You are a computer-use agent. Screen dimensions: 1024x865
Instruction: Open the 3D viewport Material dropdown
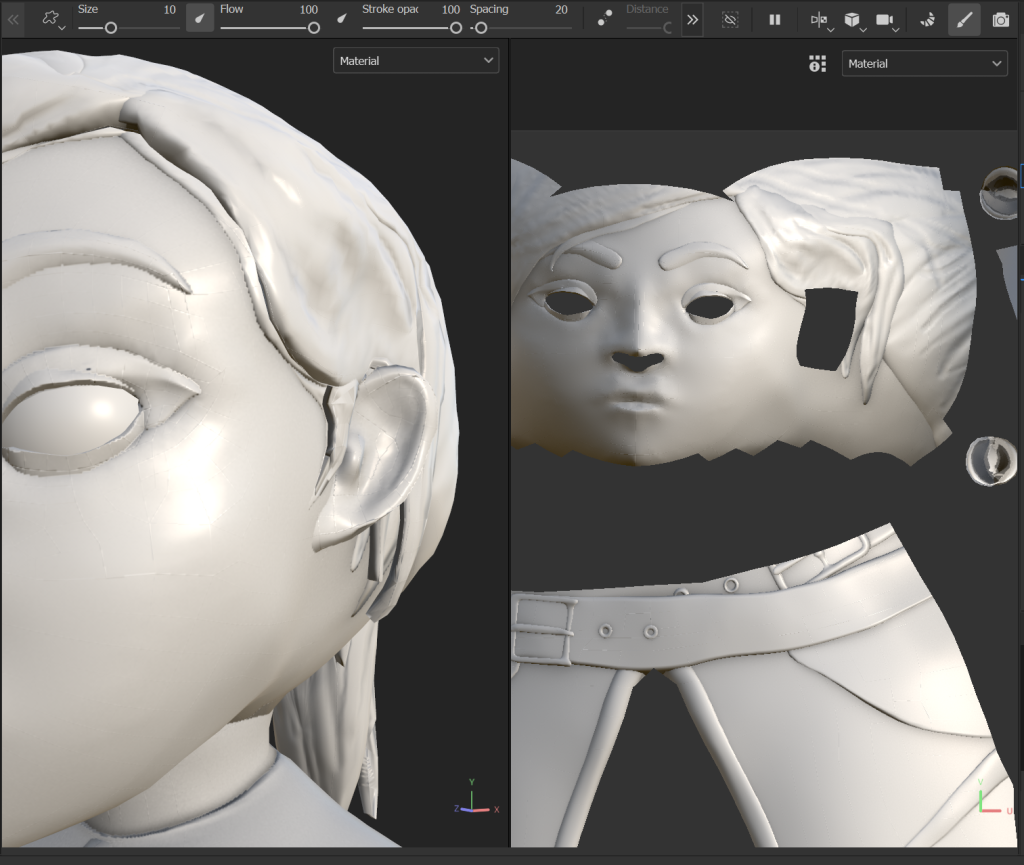(x=416, y=61)
